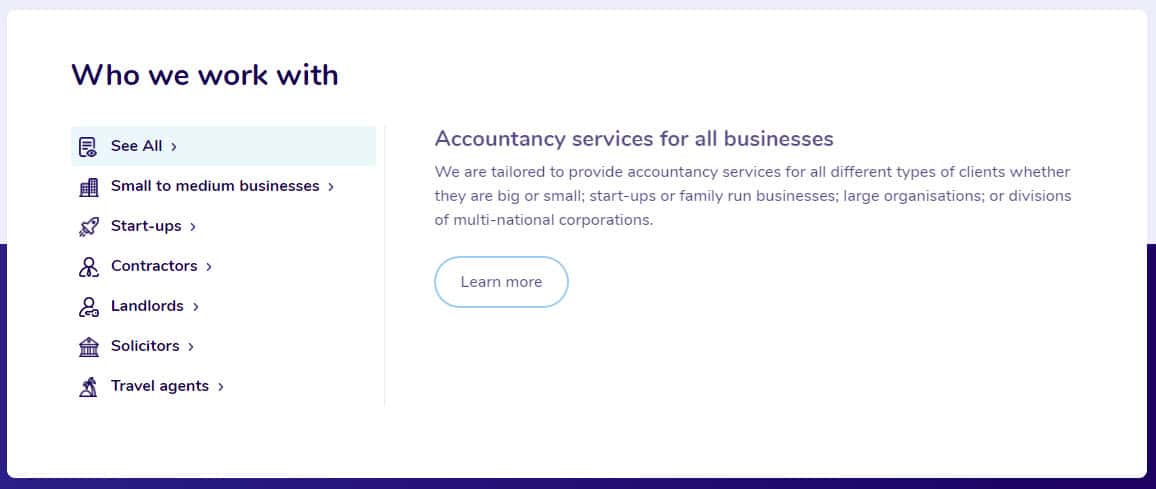This screenshot has width=1156, height=489.
Task: Click the arrow next to Start-ups
Action: [193, 226]
